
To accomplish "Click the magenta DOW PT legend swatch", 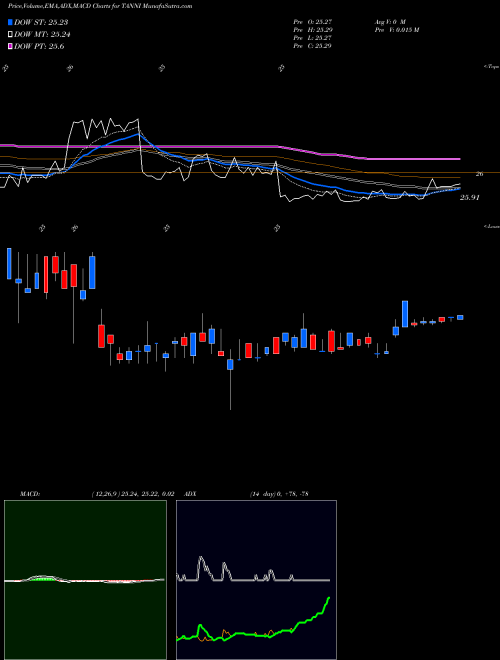I will (10, 46).
